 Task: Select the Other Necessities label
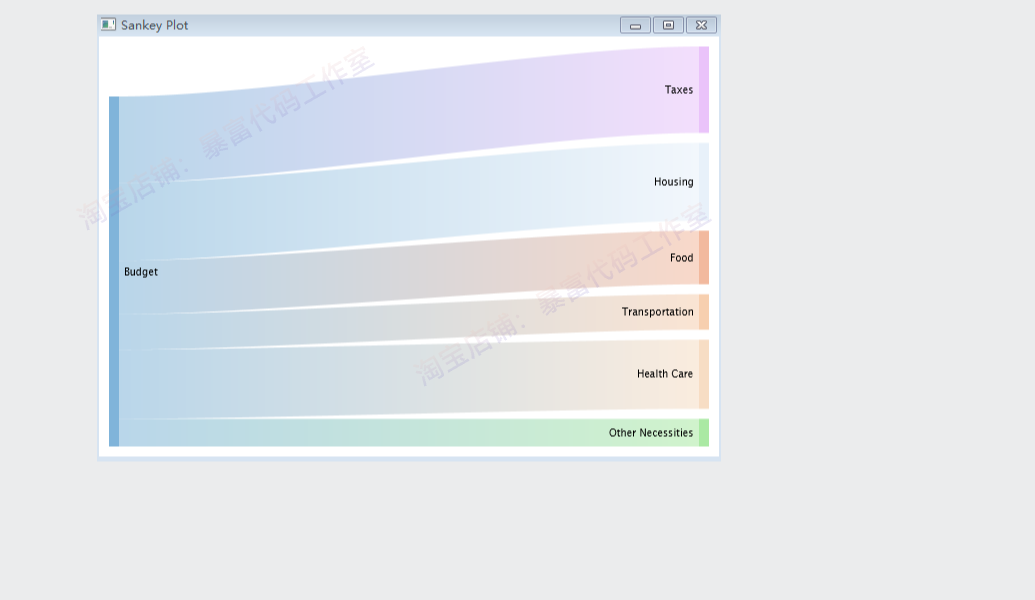pos(651,433)
